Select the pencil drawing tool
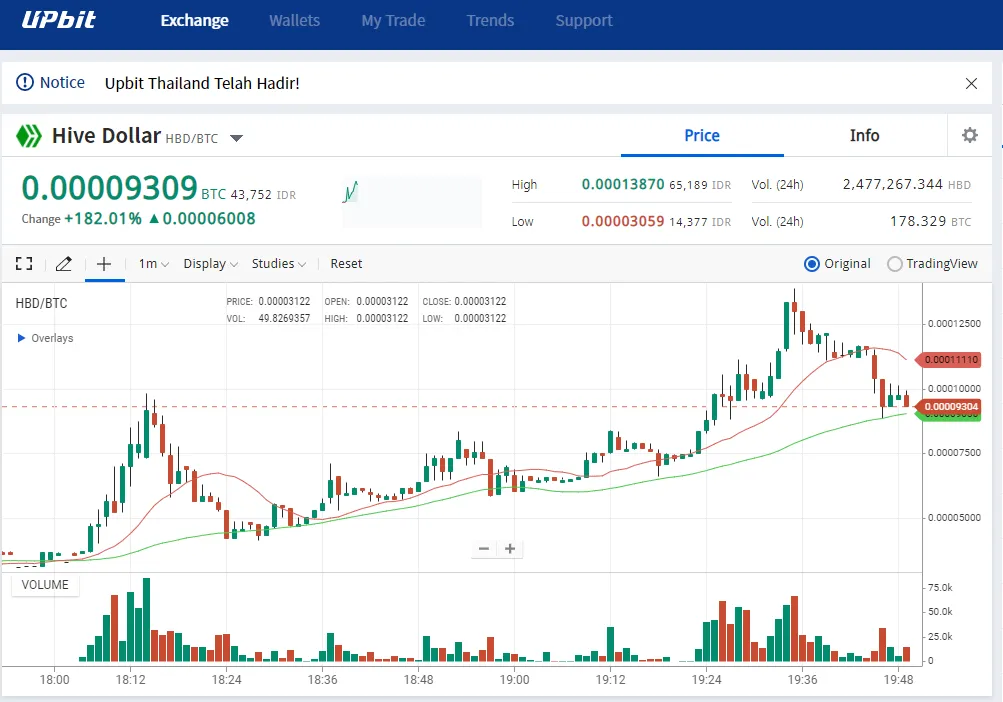1003x702 pixels. [x=63, y=264]
